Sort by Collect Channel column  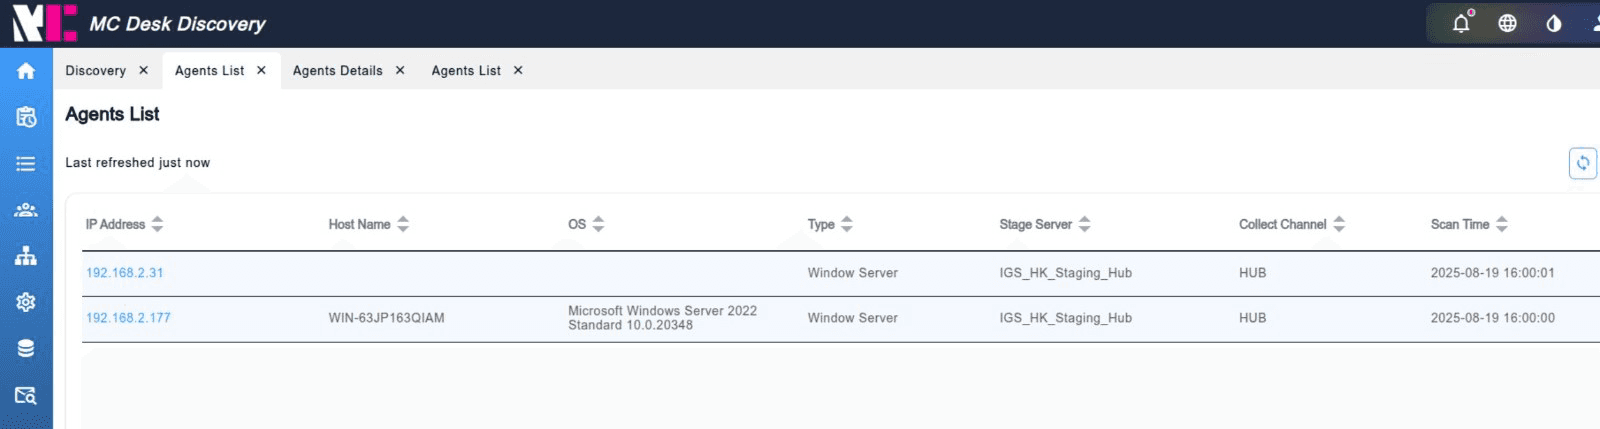click(x=1339, y=224)
